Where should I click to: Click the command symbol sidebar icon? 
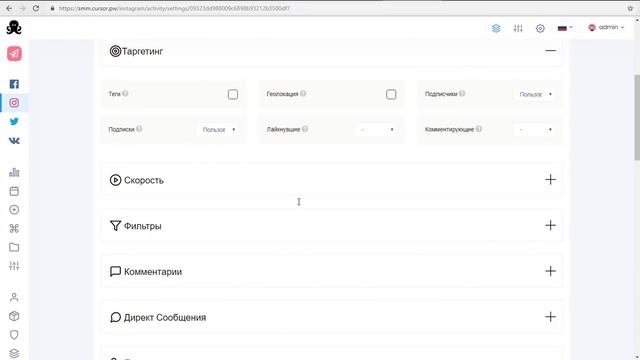pyautogui.click(x=14, y=229)
